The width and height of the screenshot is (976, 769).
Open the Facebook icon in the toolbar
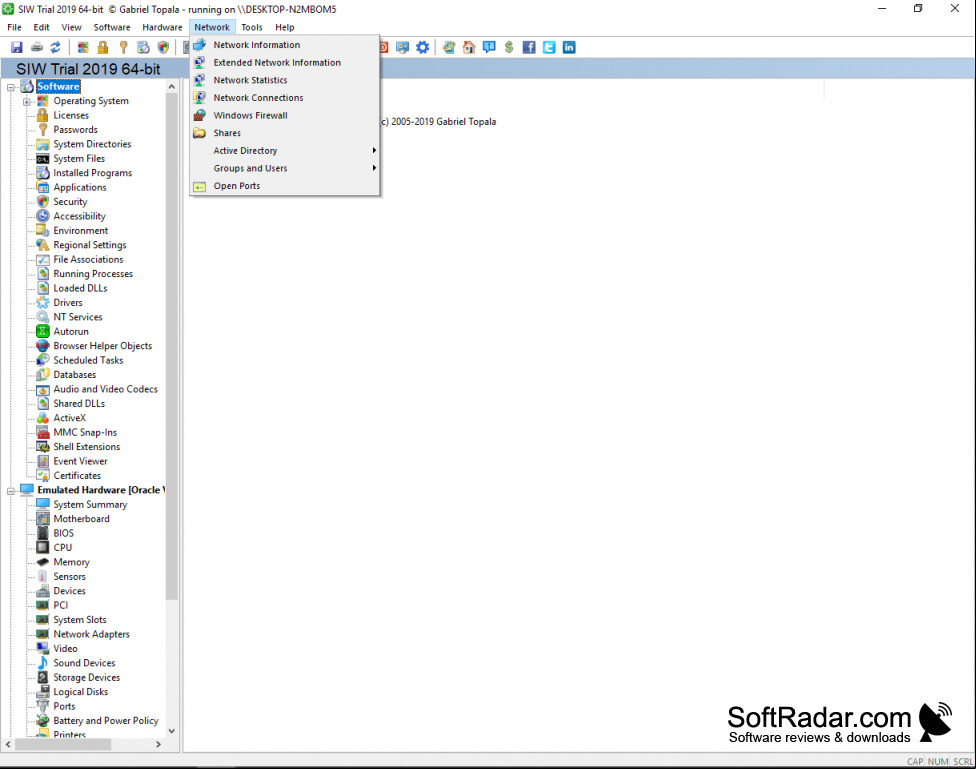pos(529,47)
